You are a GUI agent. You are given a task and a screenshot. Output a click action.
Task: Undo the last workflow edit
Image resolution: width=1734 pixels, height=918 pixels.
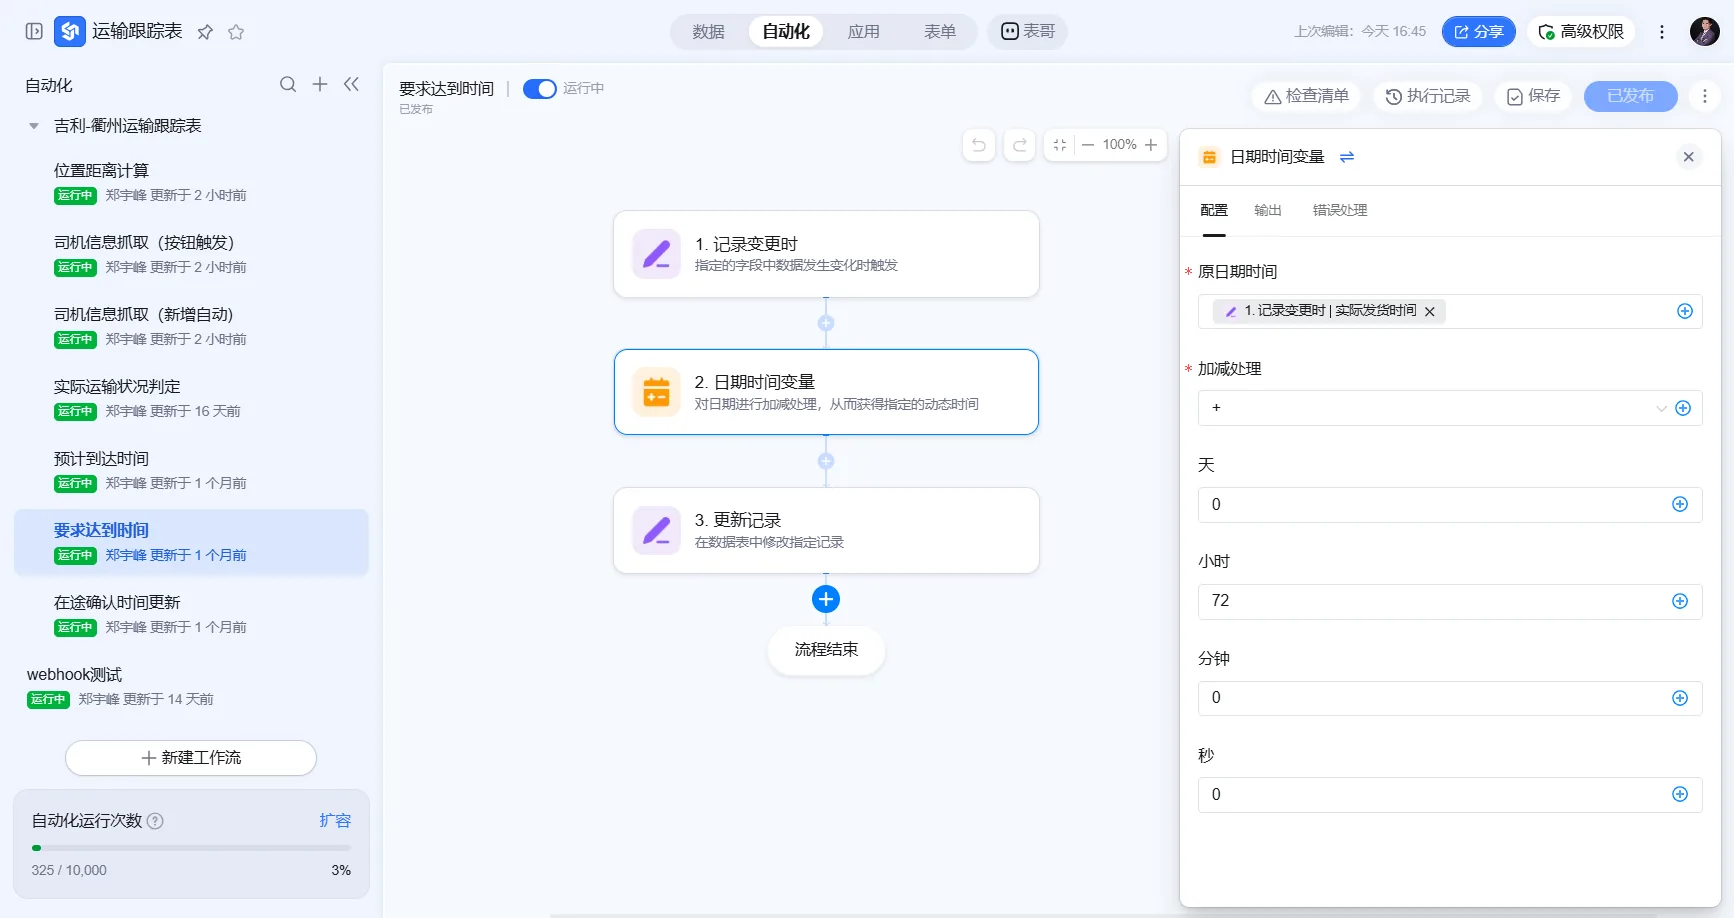tap(979, 145)
